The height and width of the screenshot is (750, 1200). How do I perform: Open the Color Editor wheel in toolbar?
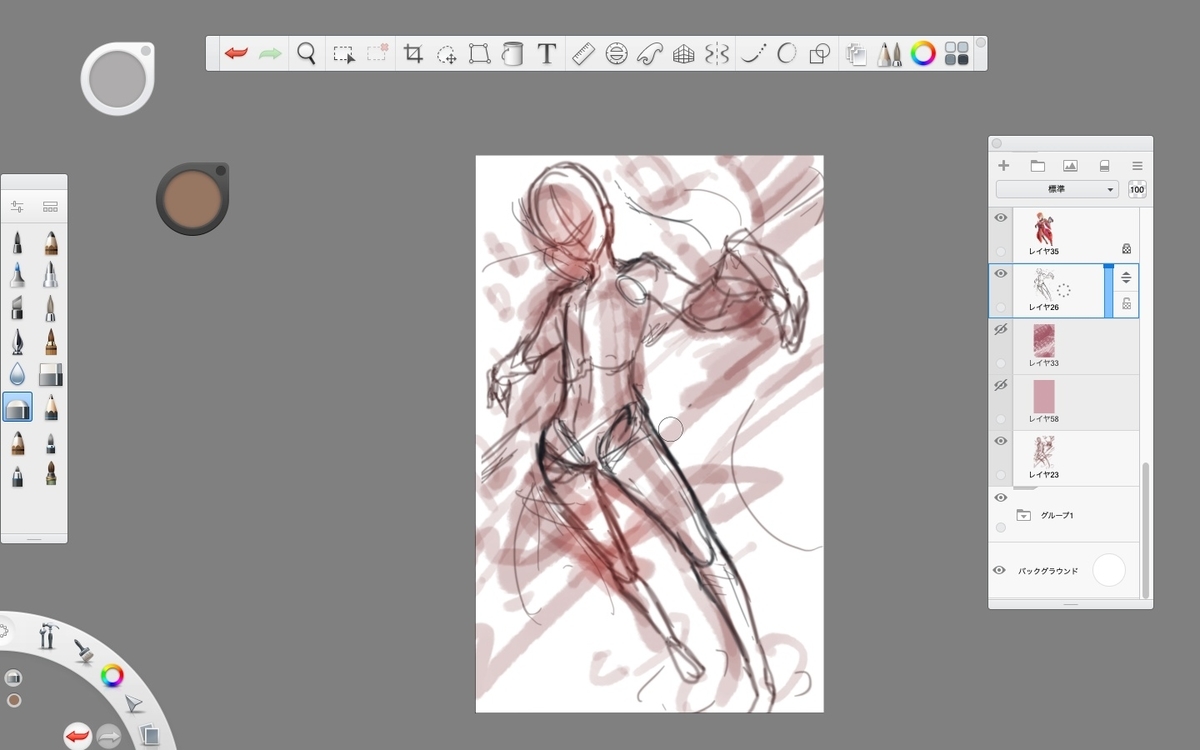(923, 53)
